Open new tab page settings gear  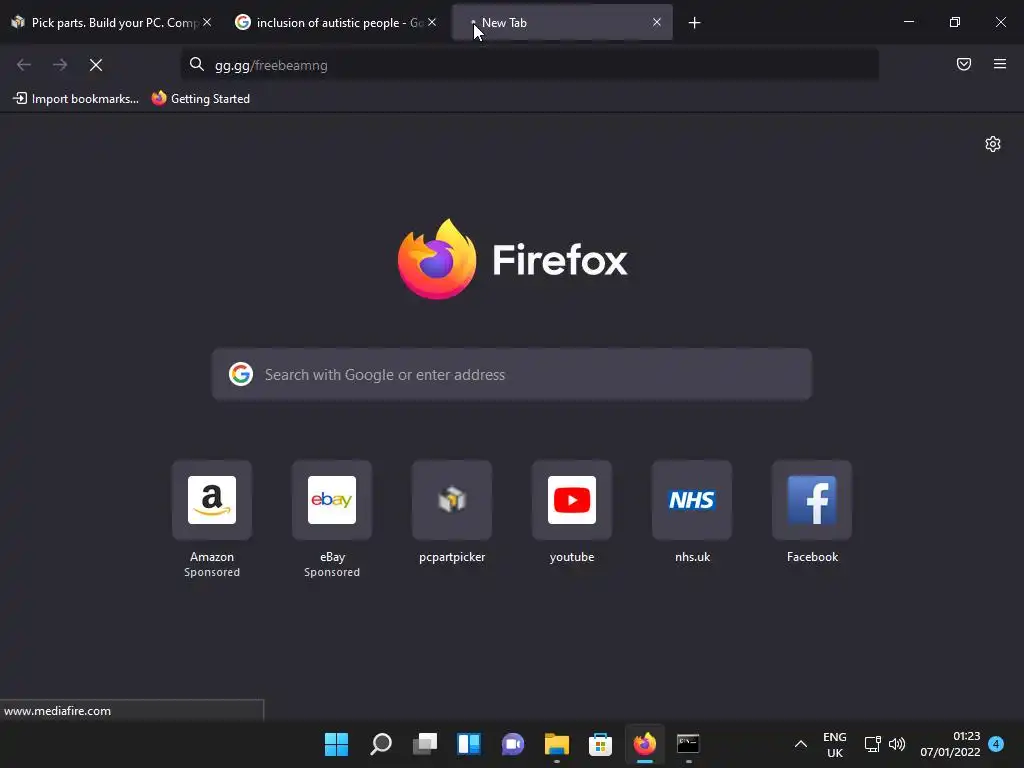[x=993, y=144]
